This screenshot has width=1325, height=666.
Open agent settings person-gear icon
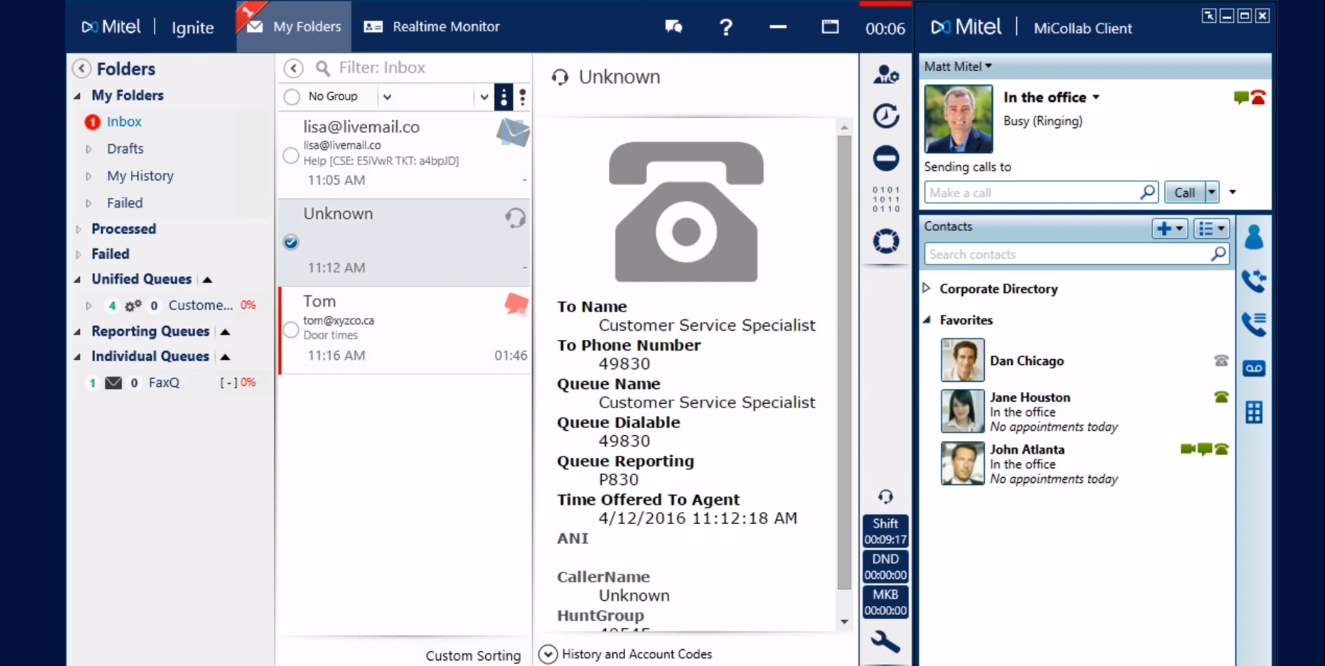point(886,74)
